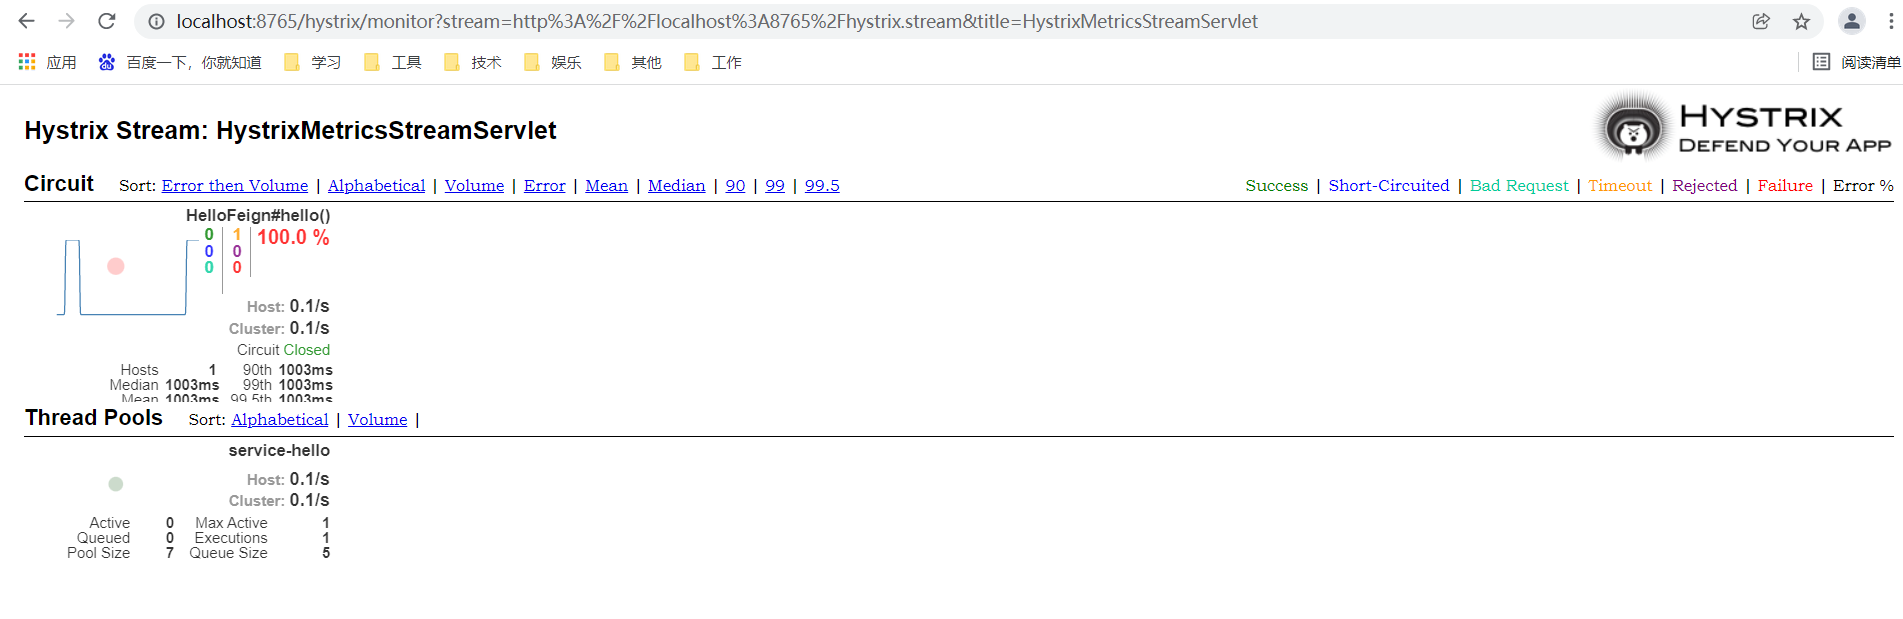The width and height of the screenshot is (1903, 619).
Task: Open the 其他 bookmark folder
Action: point(633,62)
